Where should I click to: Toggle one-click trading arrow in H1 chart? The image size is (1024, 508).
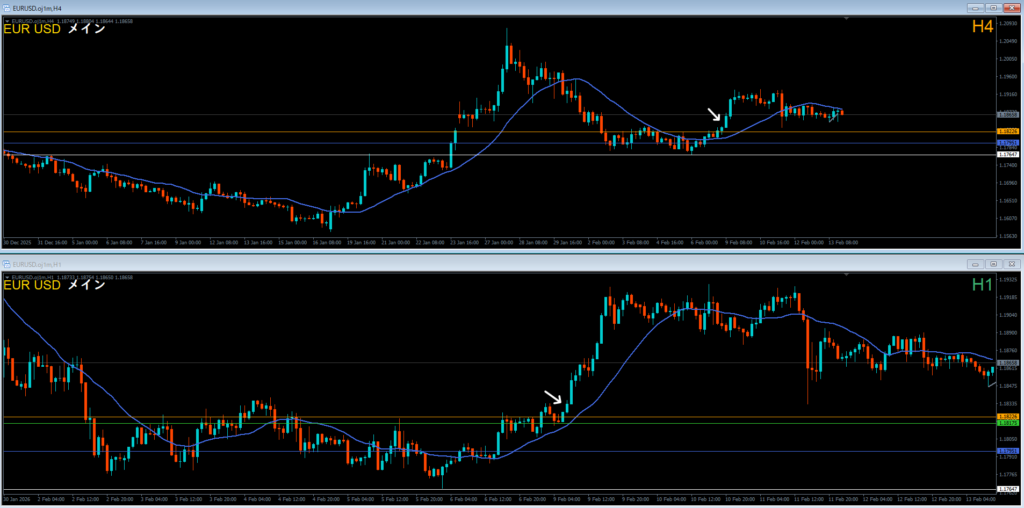pyautogui.click(x=7, y=278)
